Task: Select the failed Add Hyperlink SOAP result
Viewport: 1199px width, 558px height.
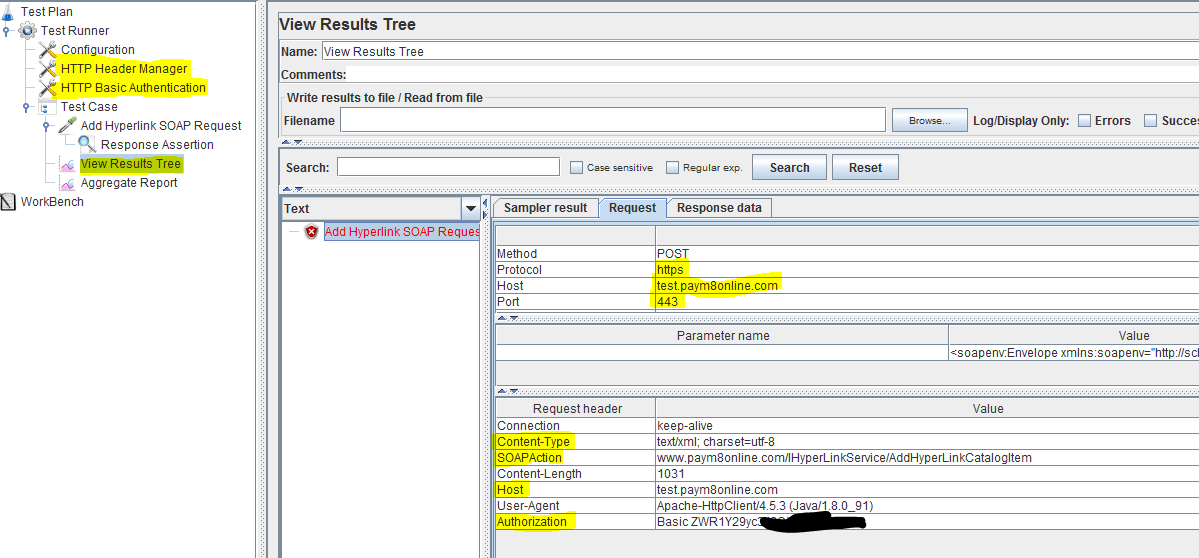Action: [x=402, y=232]
